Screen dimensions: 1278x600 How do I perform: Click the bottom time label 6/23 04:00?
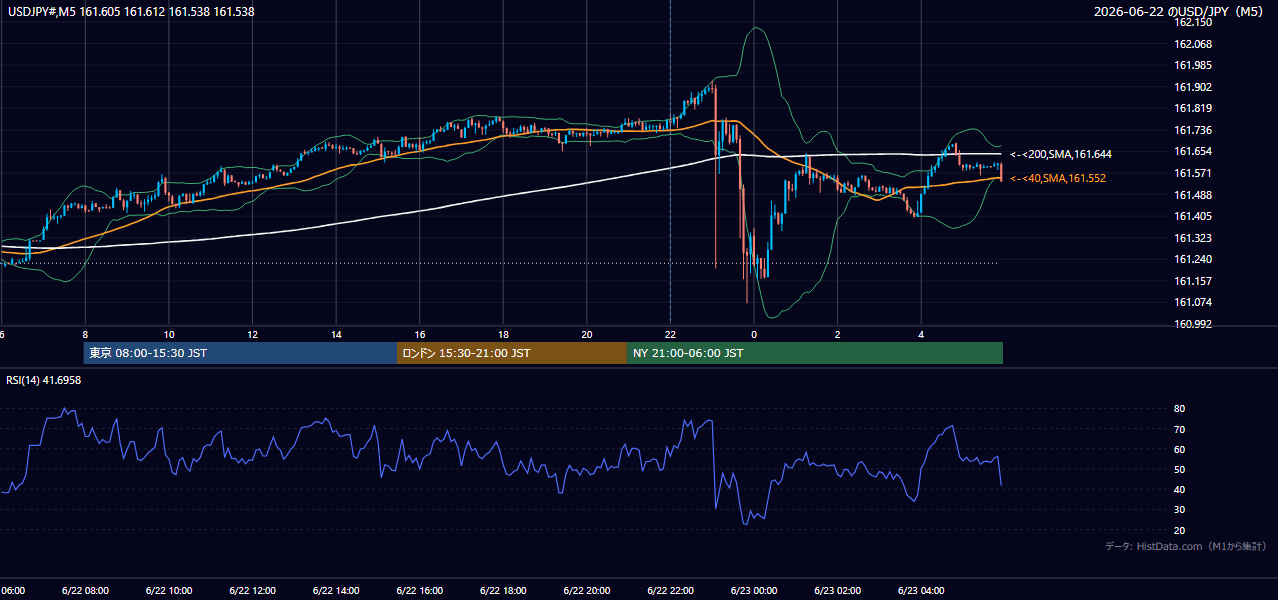click(921, 591)
